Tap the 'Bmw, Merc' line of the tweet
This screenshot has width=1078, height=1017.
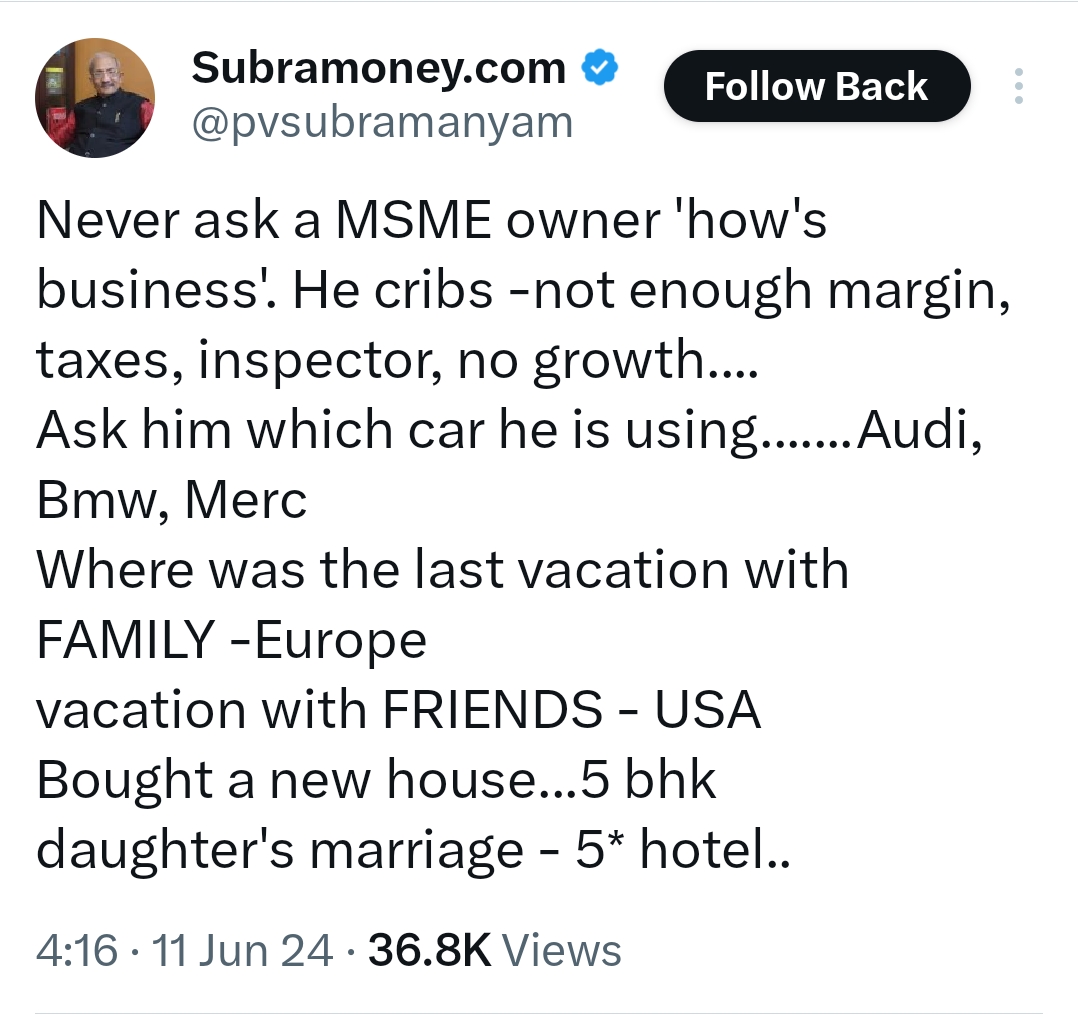(172, 501)
